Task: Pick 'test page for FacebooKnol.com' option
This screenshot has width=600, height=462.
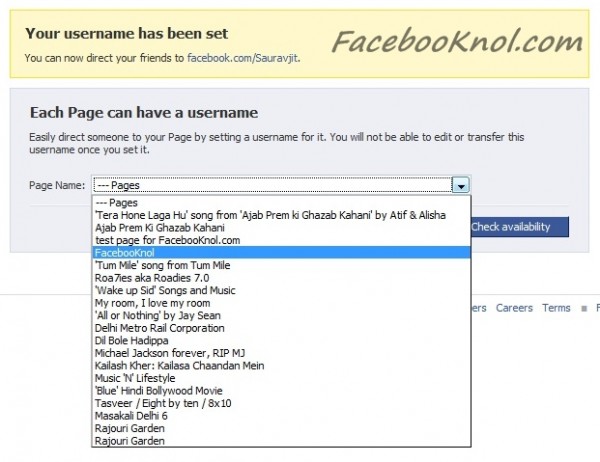Action: 281,240
